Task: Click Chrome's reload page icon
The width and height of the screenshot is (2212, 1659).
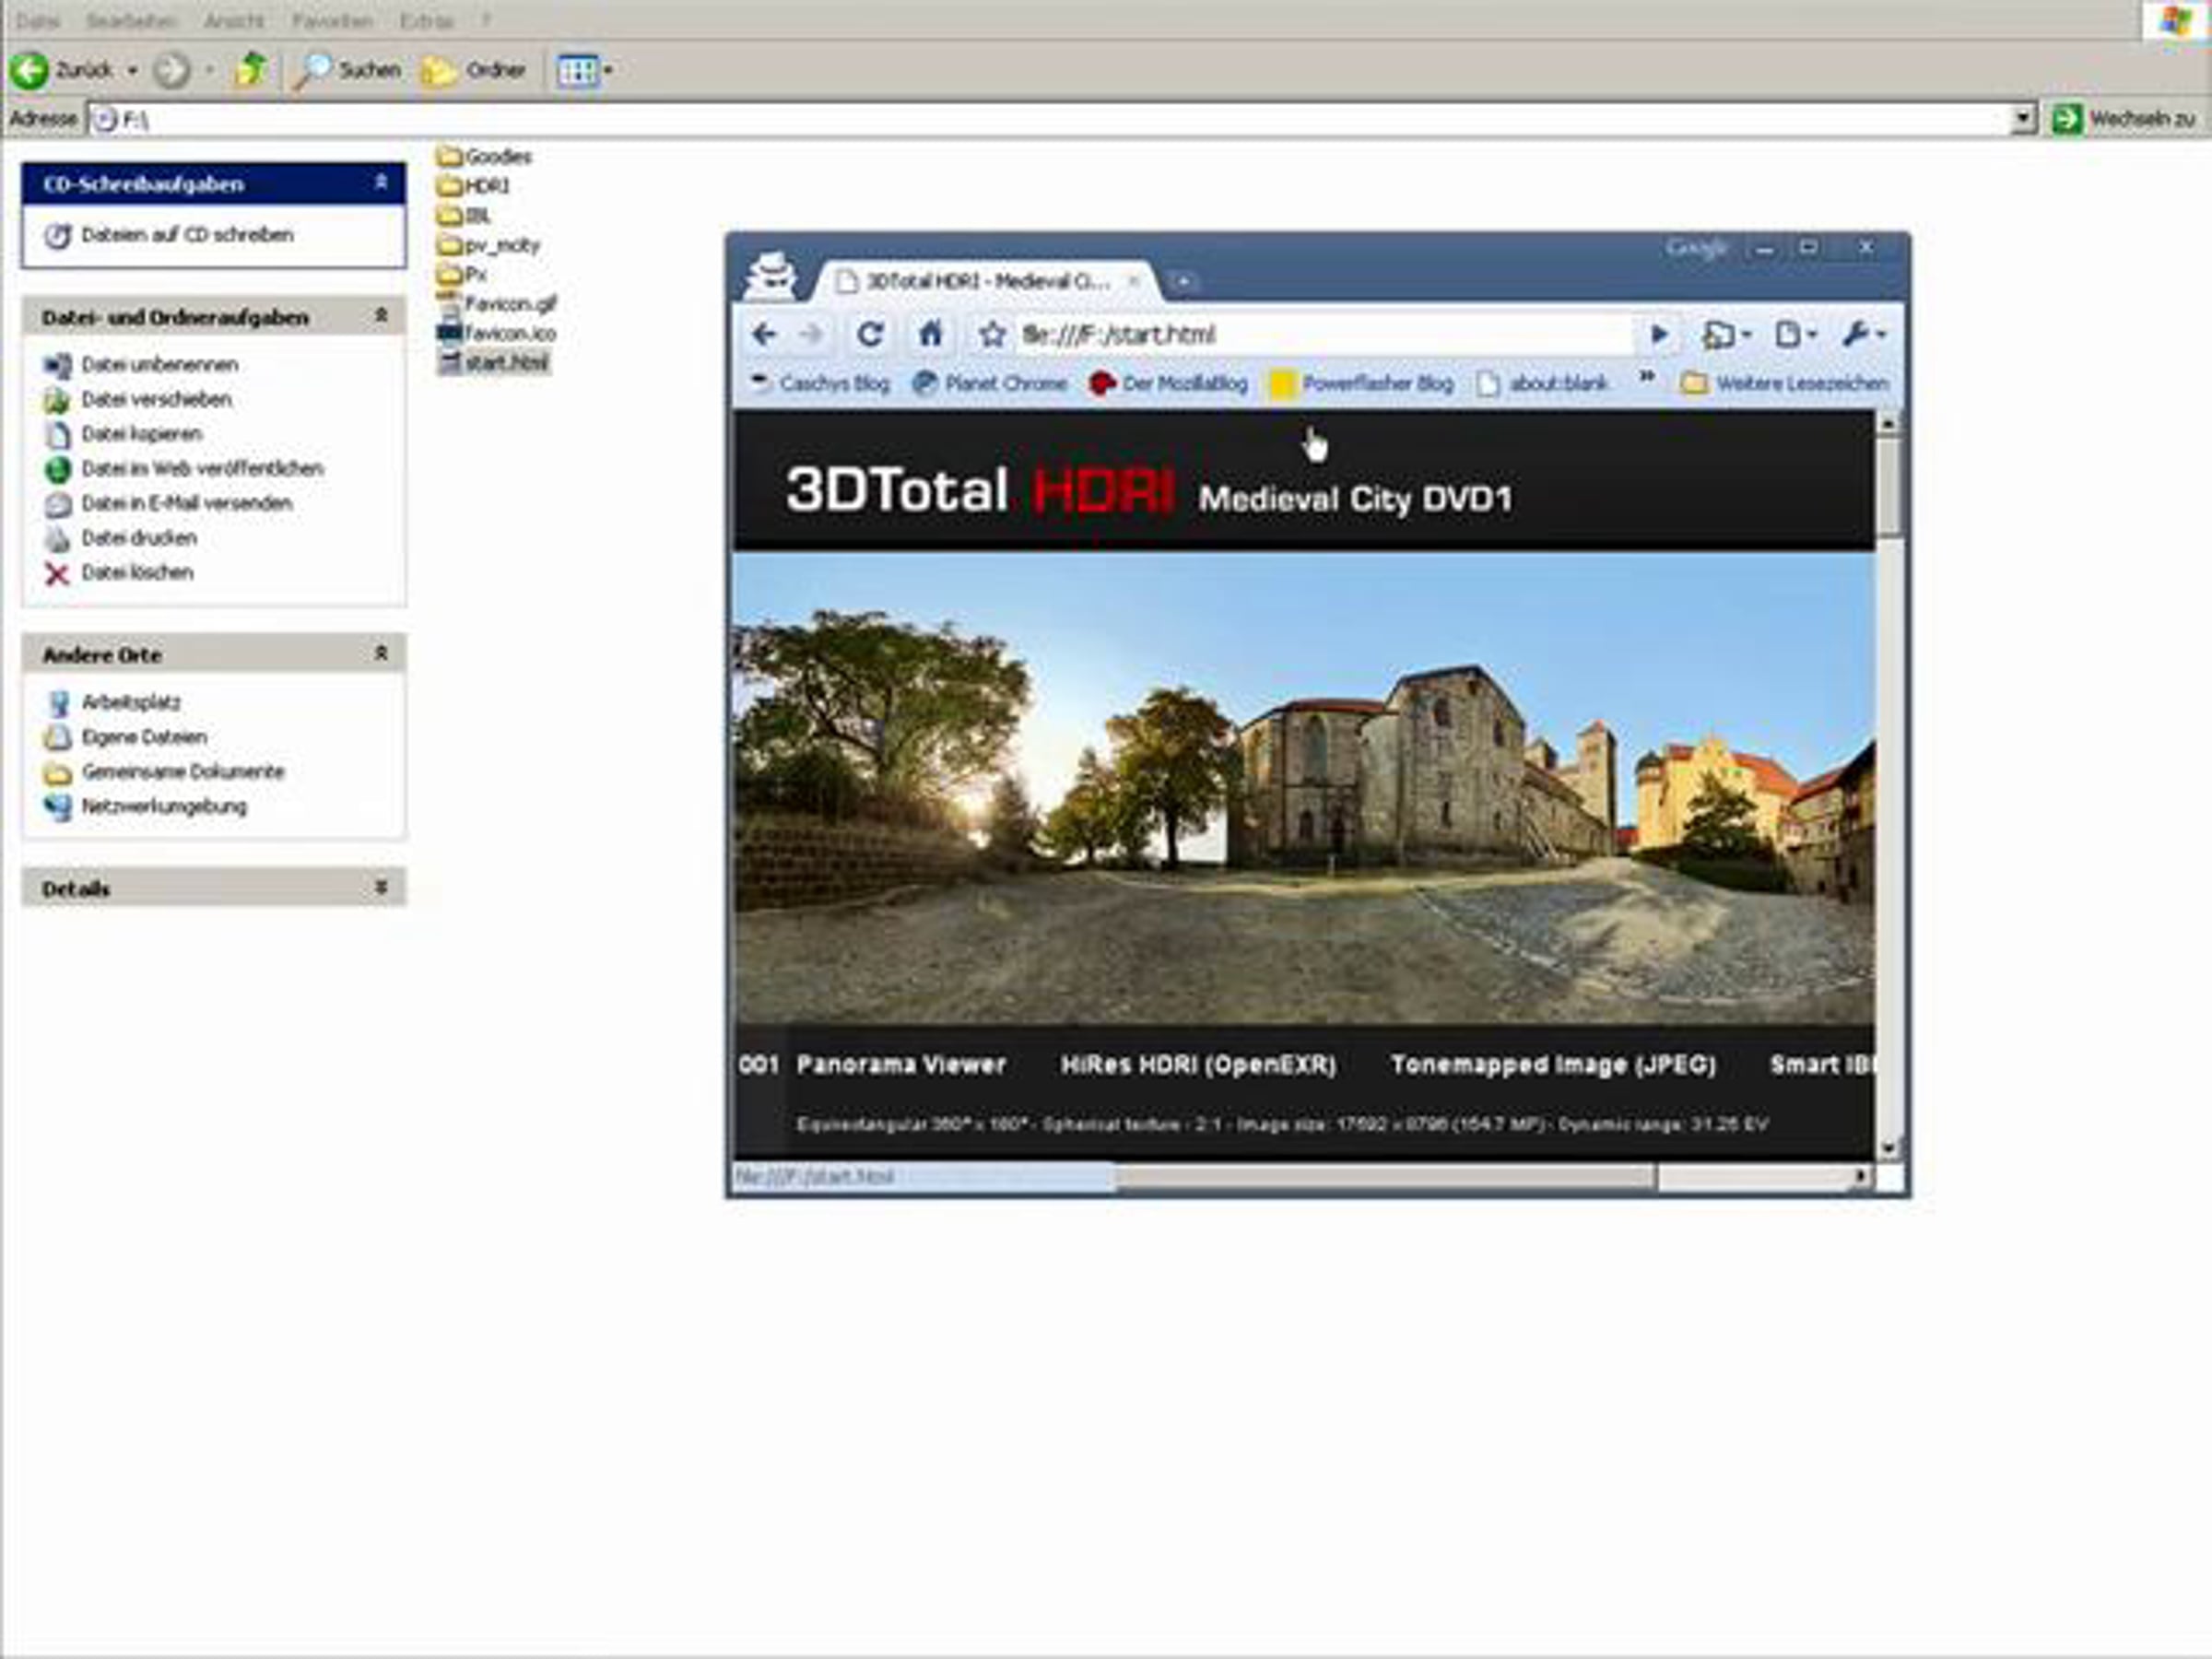Action: pyautogui.click(x=869, y=334)
